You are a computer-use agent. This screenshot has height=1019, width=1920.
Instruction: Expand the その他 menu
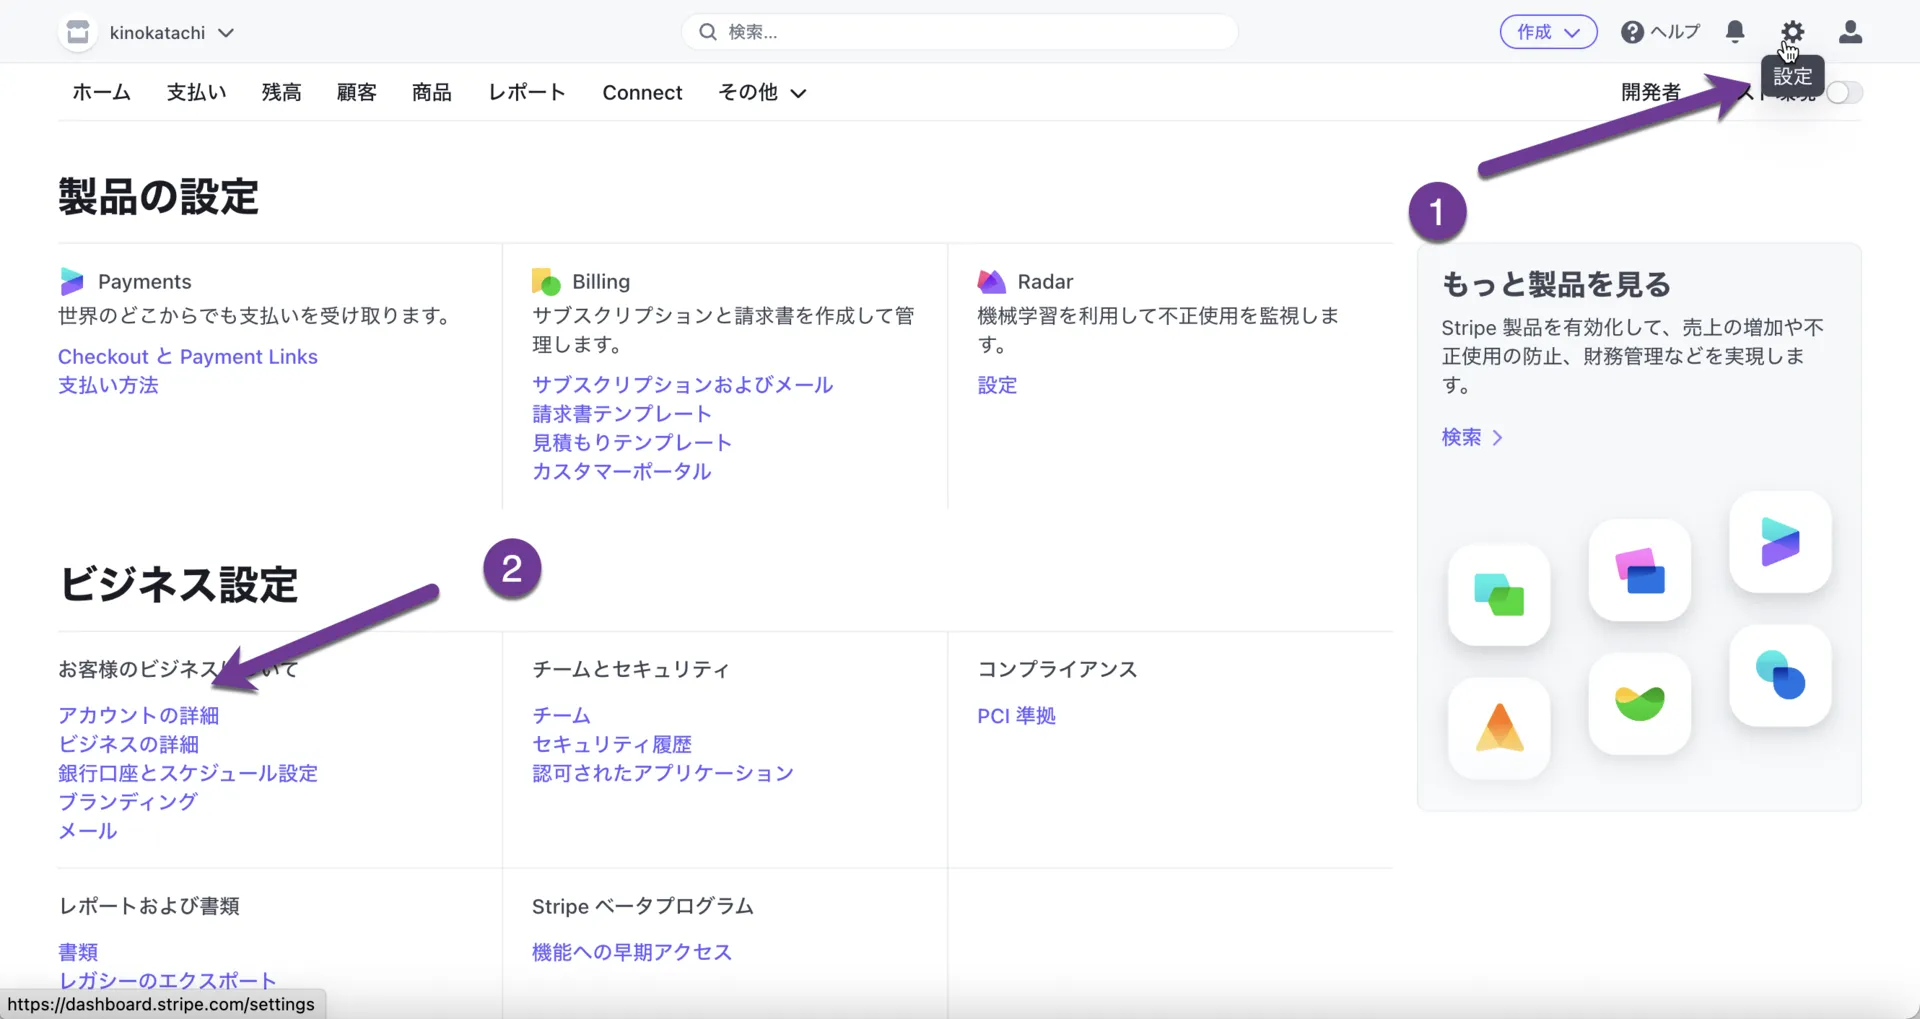[x=762, y=93]
